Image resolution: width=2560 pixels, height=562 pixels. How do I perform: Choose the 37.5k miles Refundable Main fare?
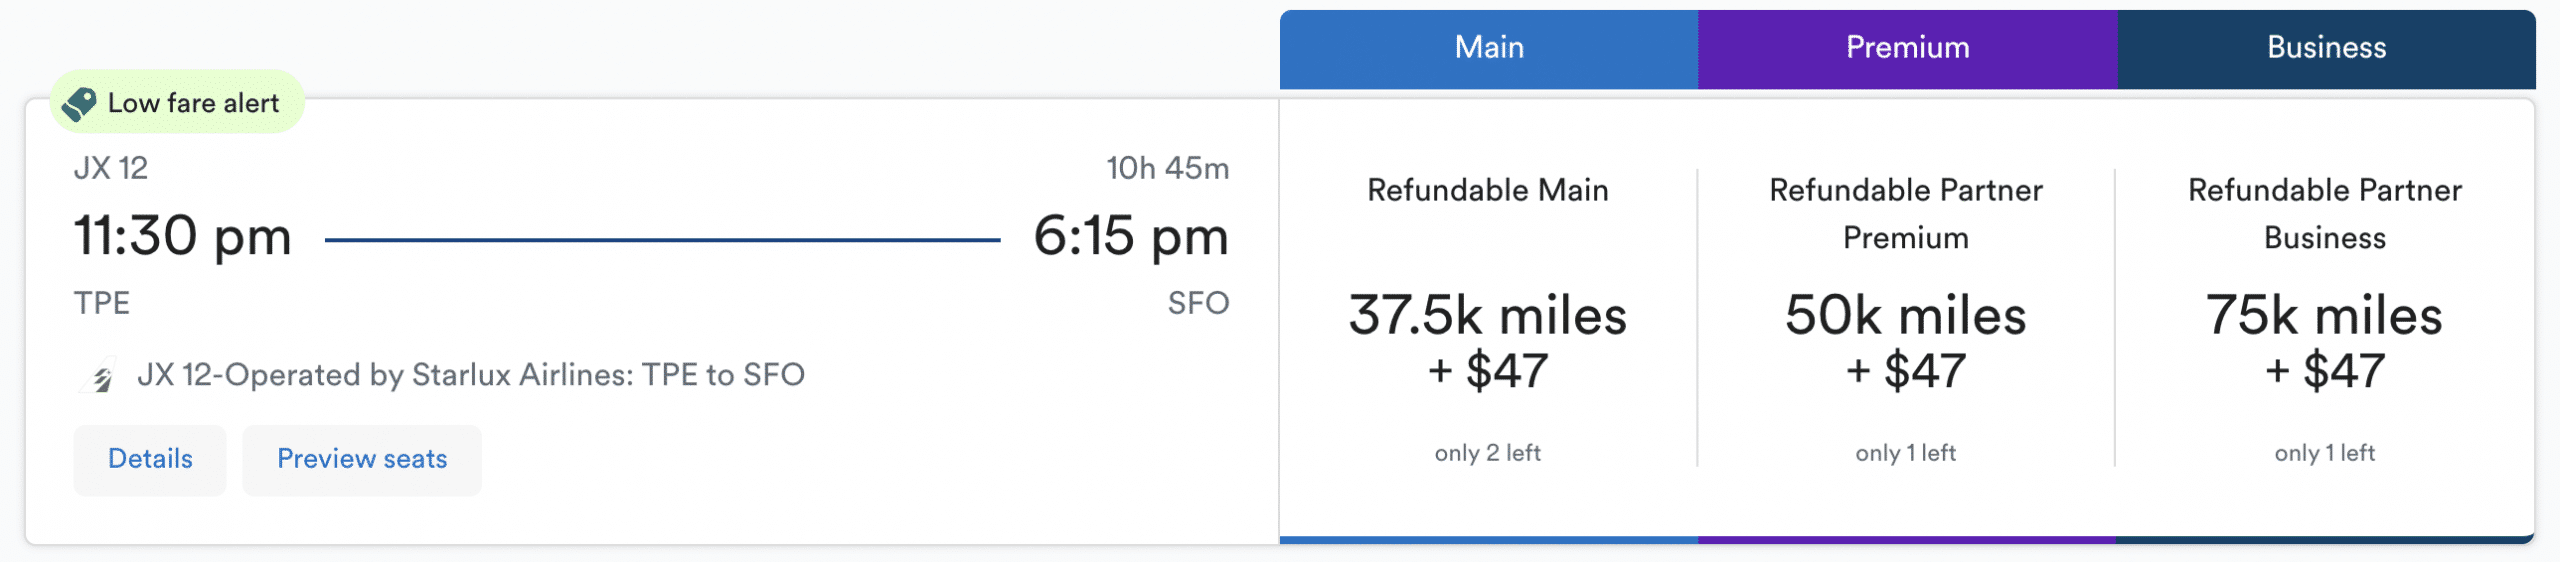pos(1488,342)
